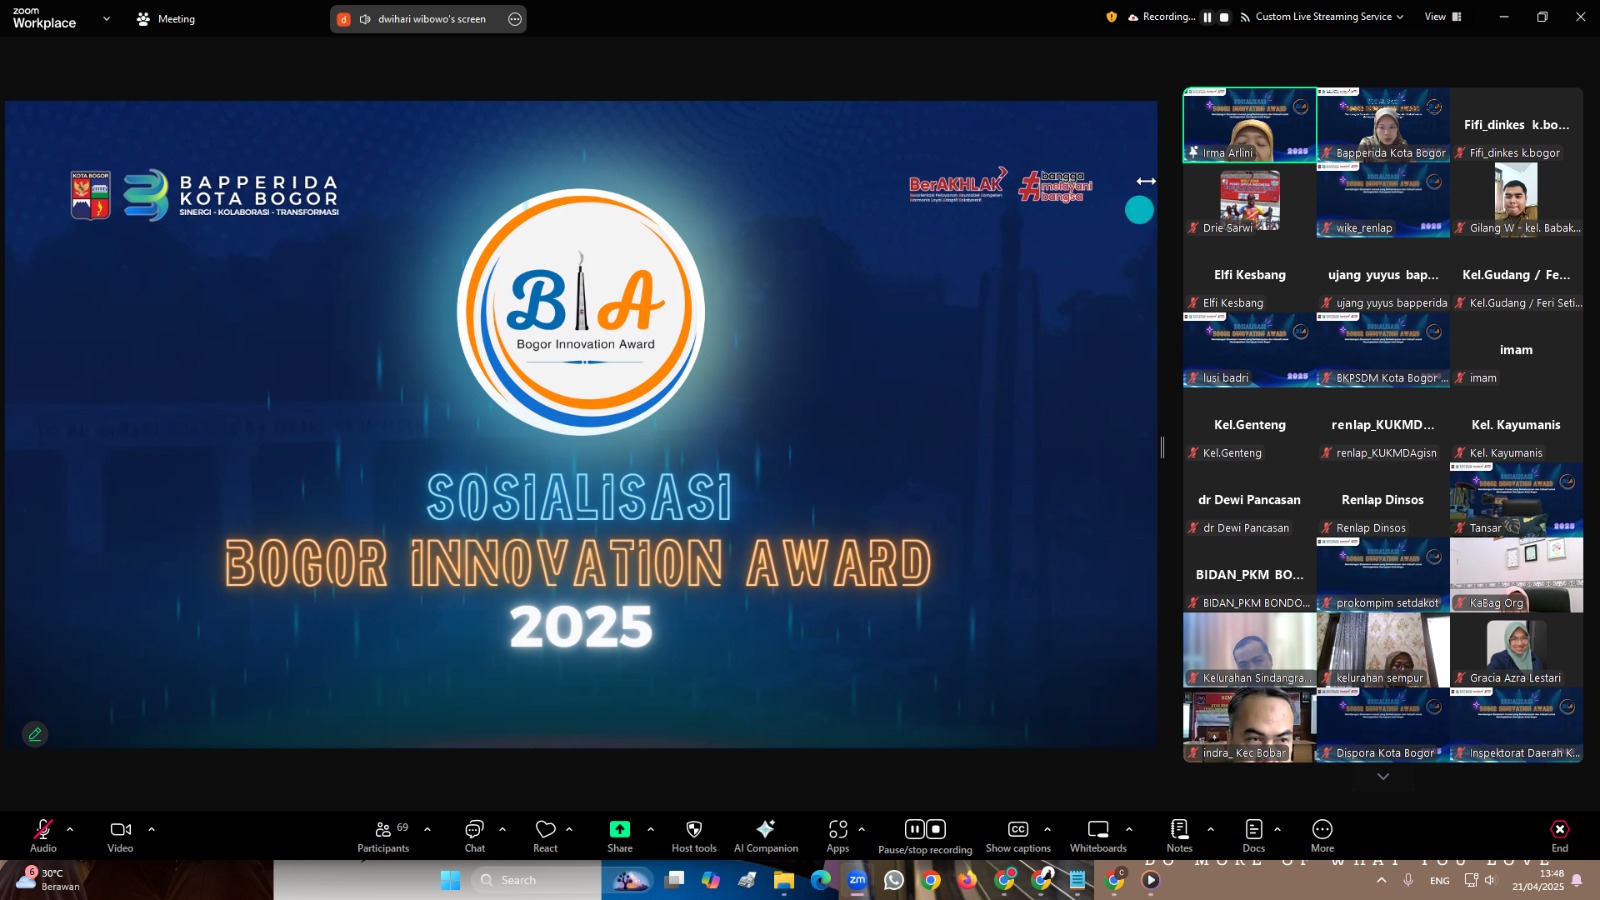Expand Participants options chevron
Screen dimensions: 1600x900
[428, 829]
